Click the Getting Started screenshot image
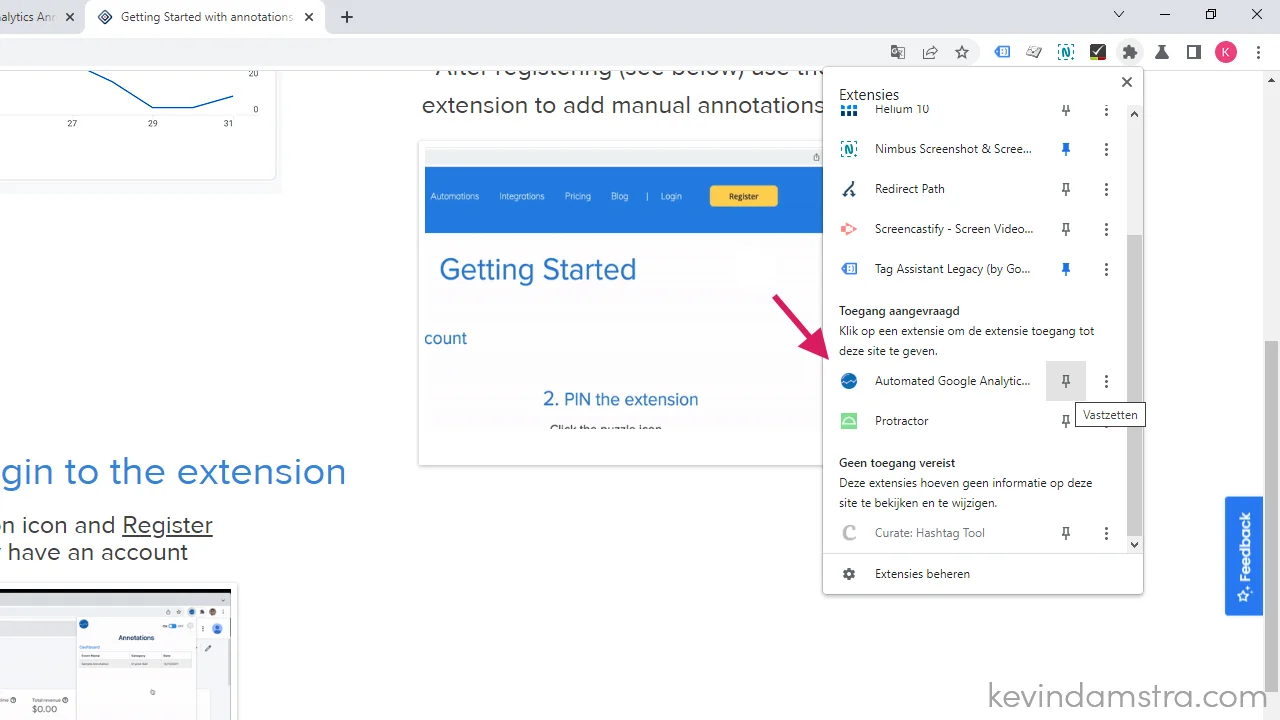Viewport: 1280px width, 720px height. pyautogui.click(x=620, y=303)
